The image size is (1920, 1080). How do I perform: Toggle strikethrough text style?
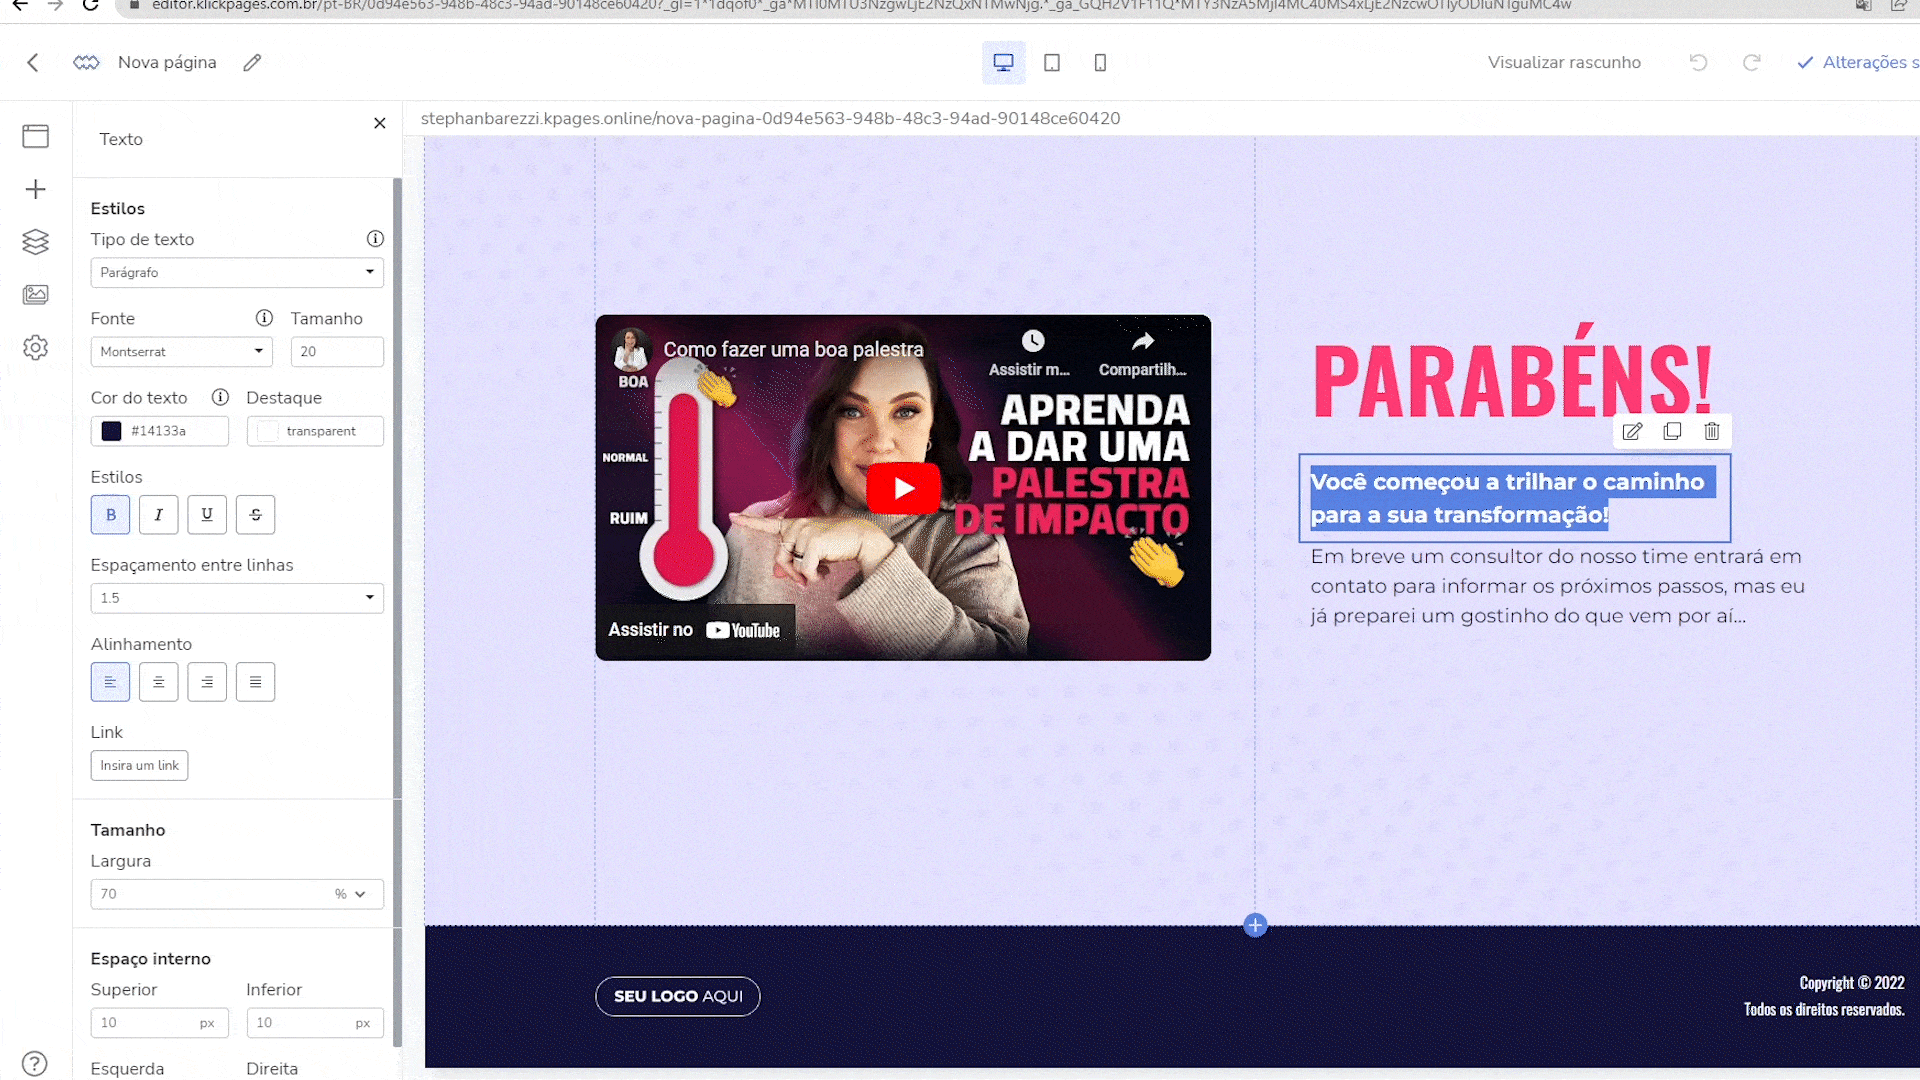click(x=255, y=514)
